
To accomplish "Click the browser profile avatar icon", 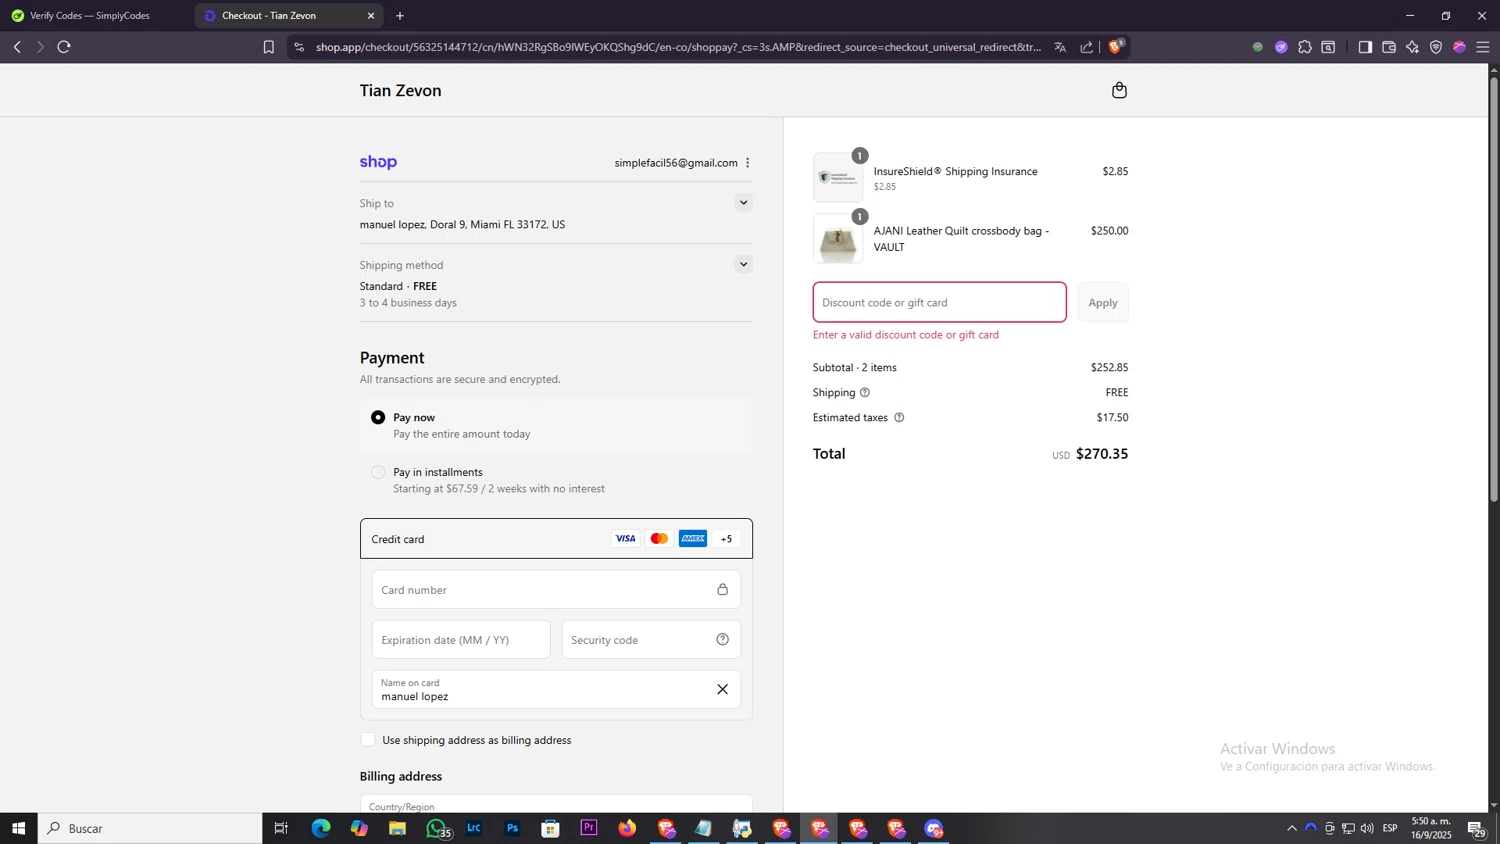I will click(1459, 47).
